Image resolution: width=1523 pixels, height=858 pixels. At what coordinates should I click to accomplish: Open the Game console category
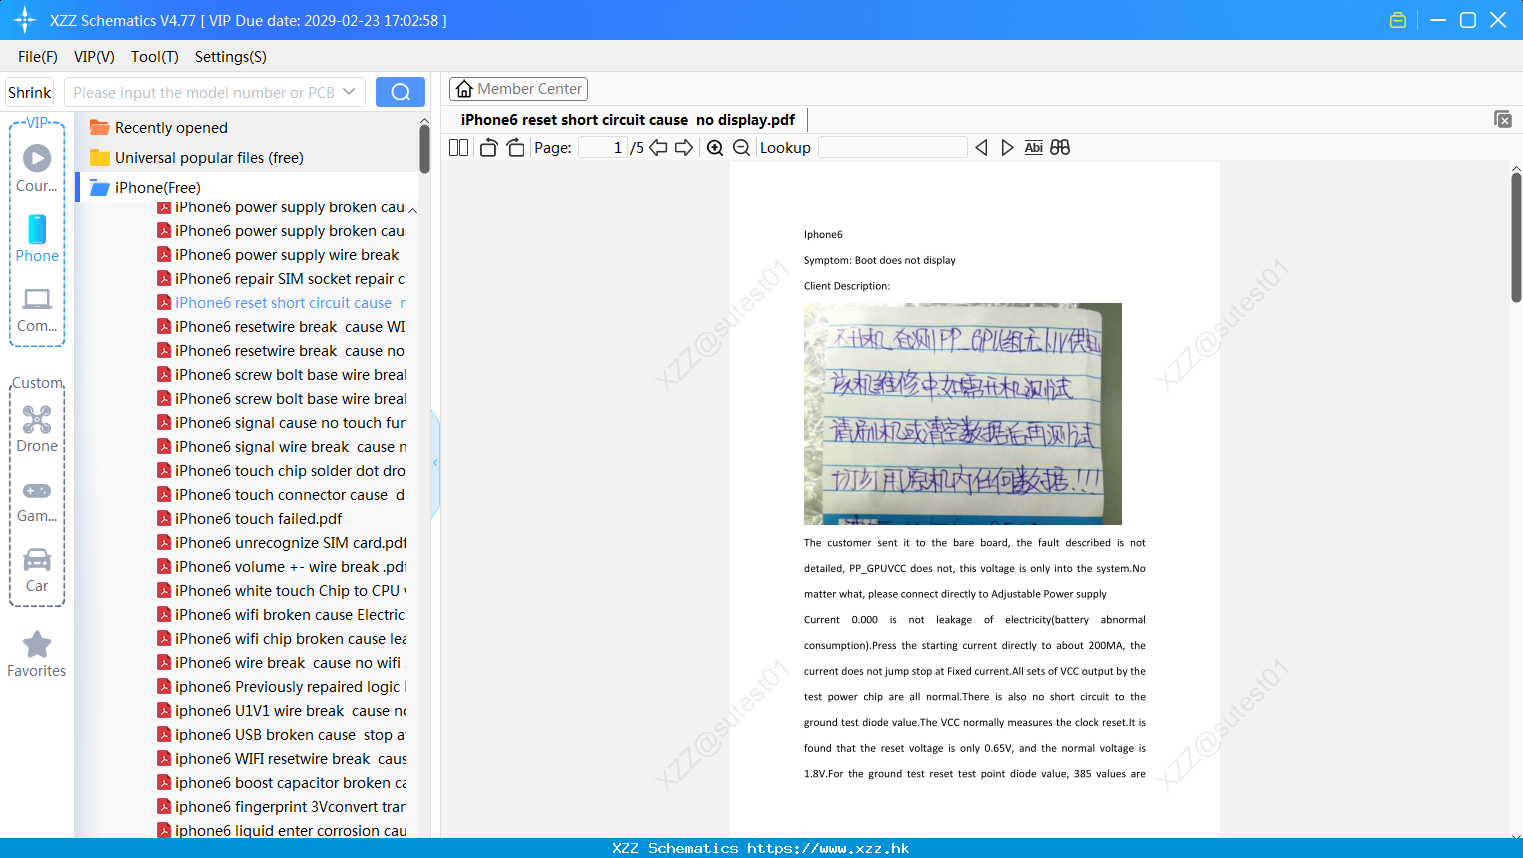point(37,501)
